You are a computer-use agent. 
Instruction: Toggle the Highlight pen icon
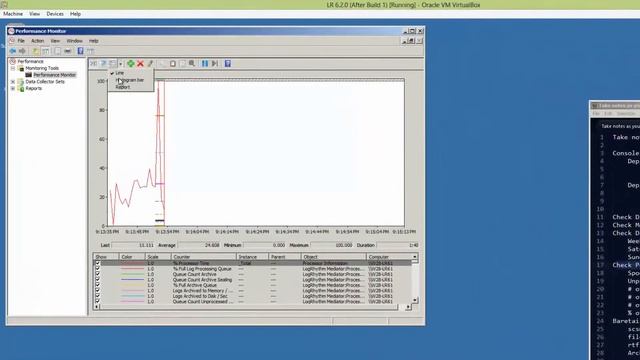tap(150, 64)
